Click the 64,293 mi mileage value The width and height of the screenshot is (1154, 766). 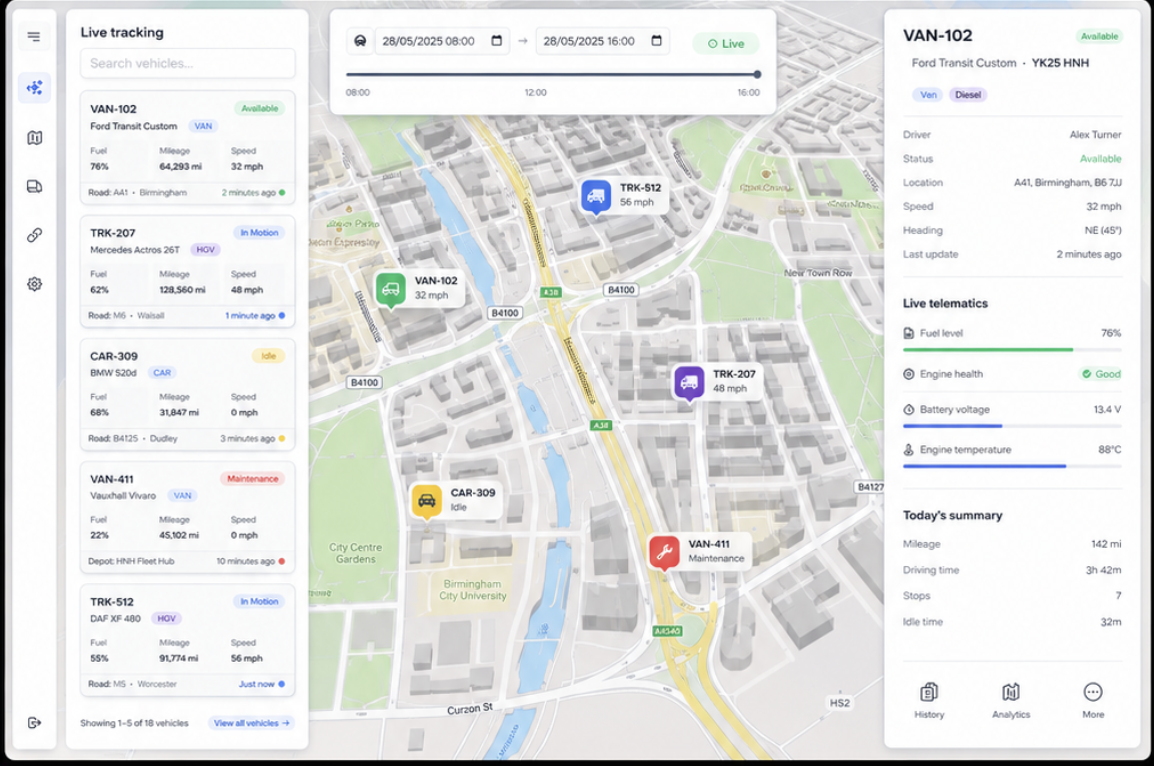click(180, 167)
